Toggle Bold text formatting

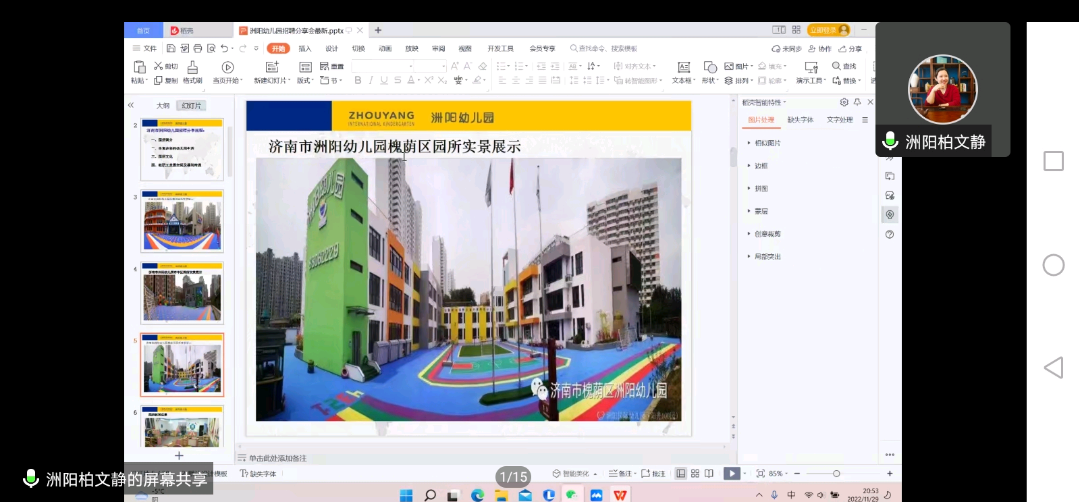[356, 81]
